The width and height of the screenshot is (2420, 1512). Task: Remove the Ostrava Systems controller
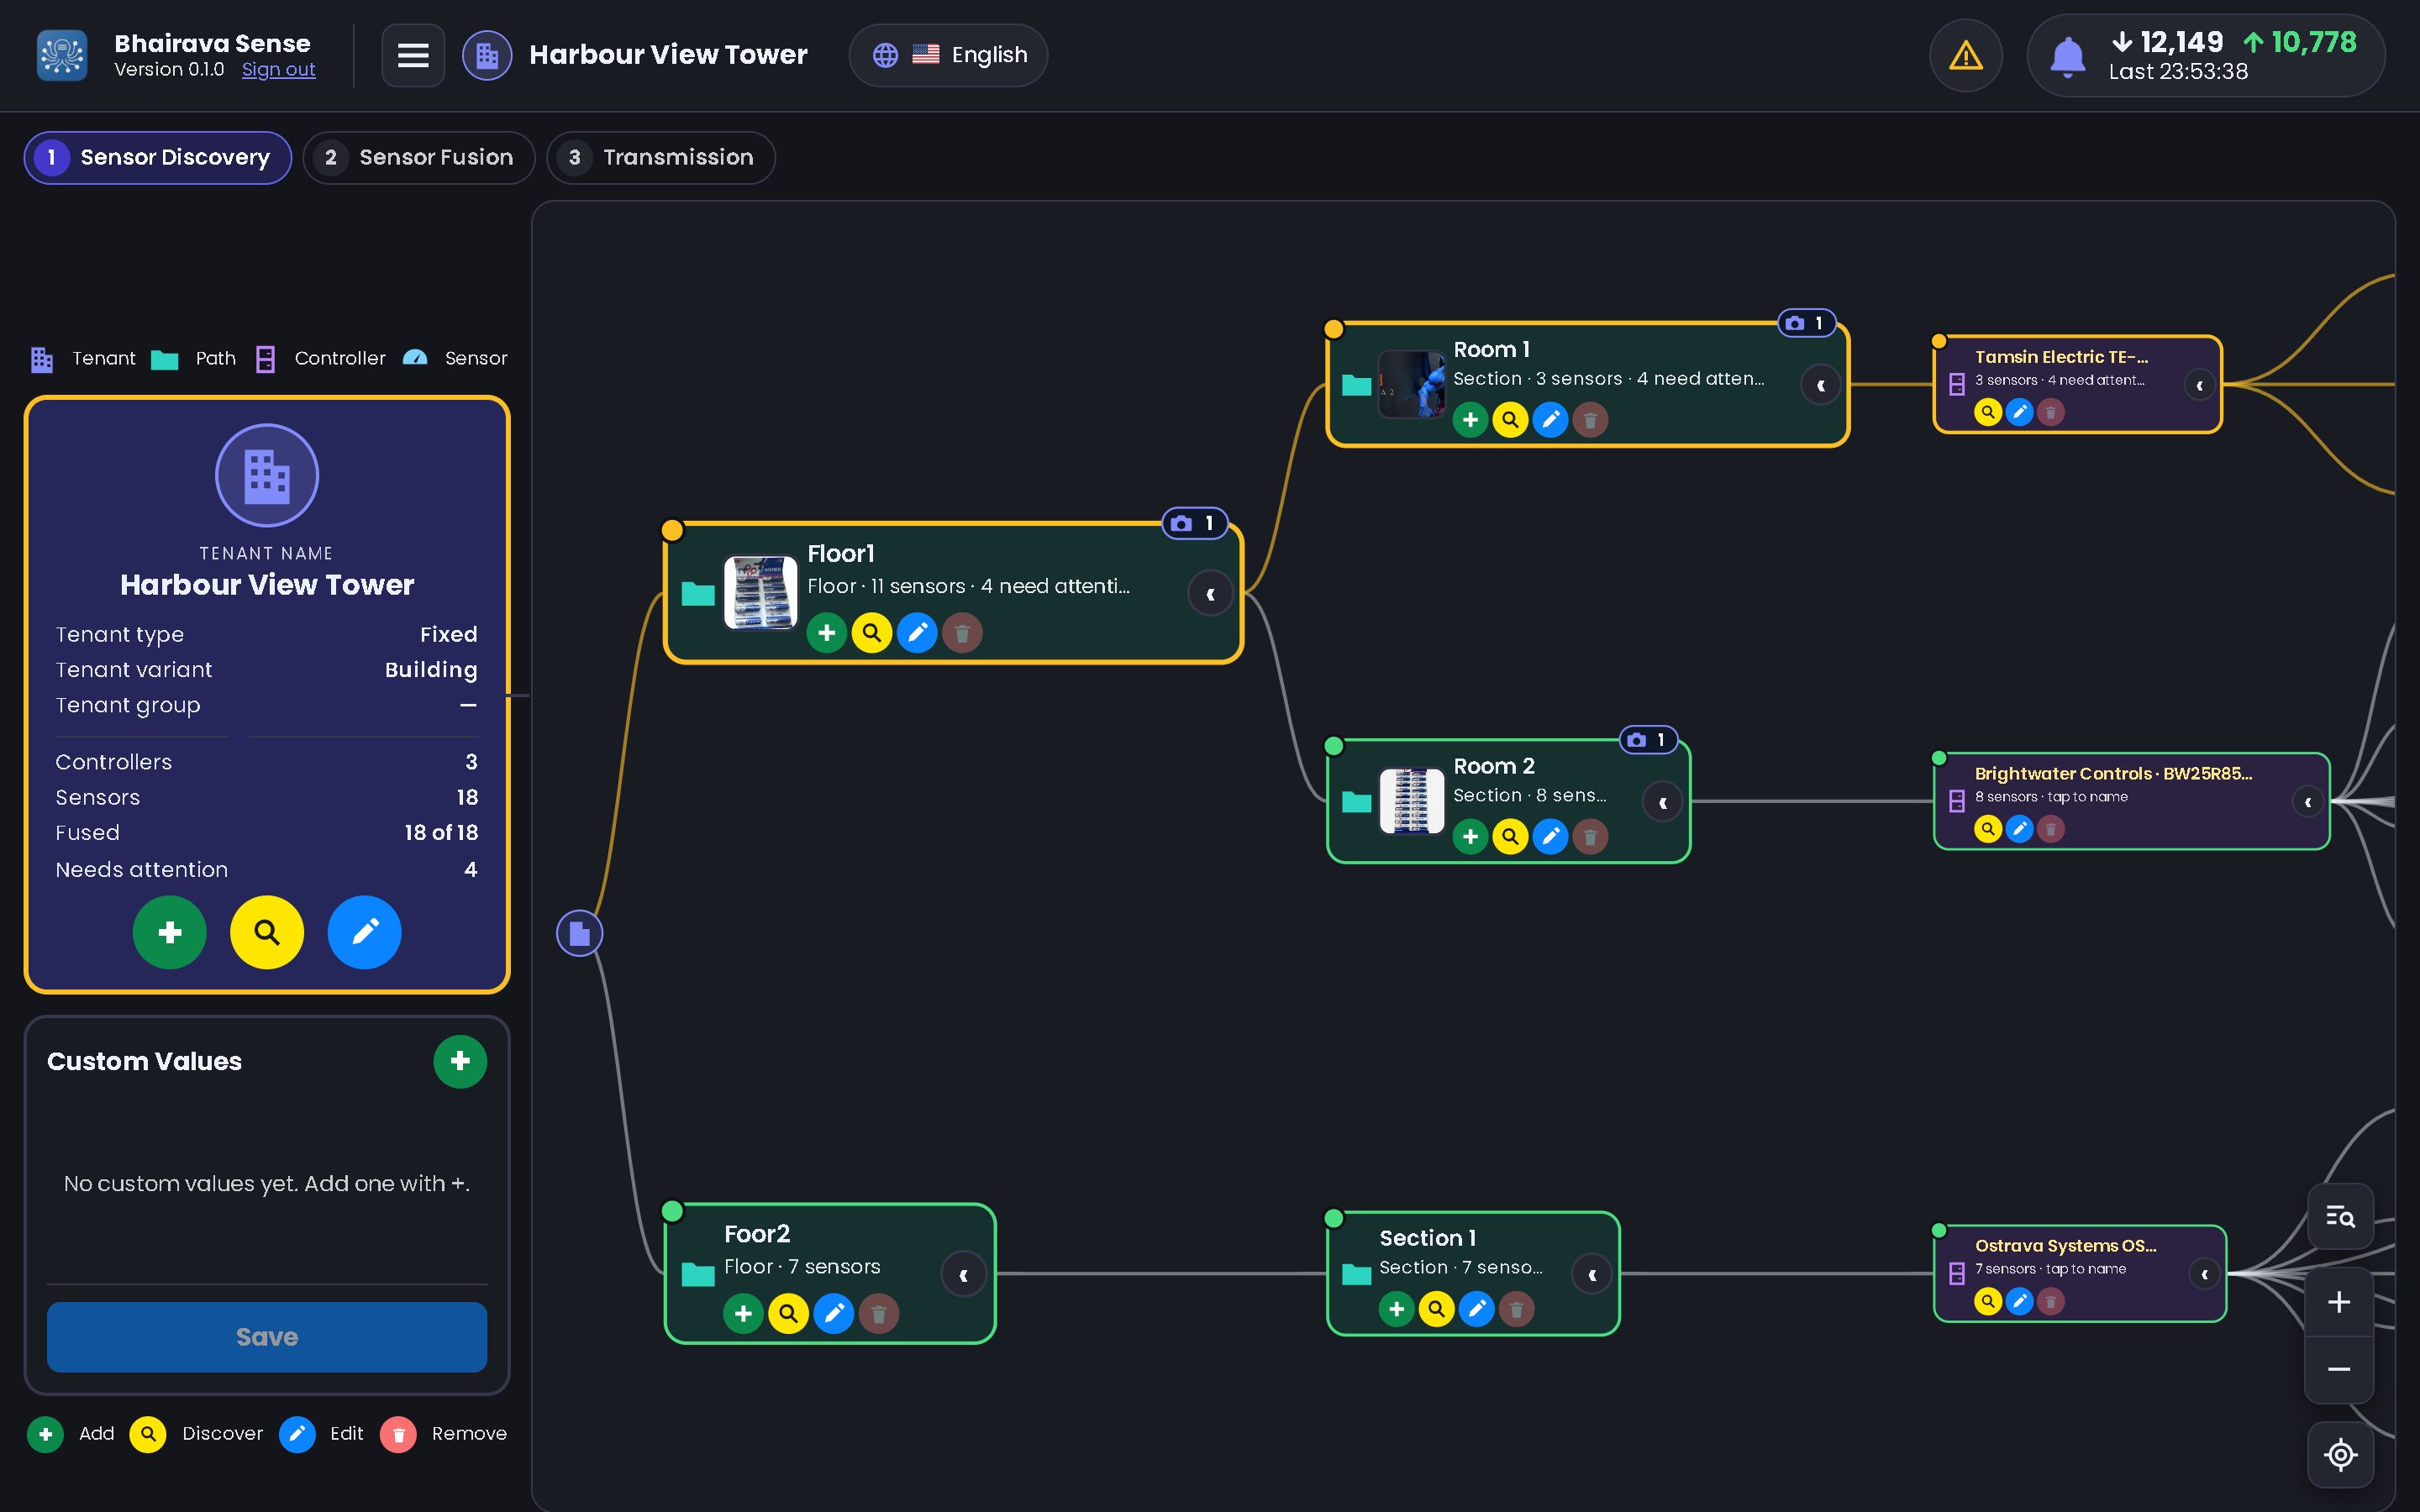point(2050,1301)
